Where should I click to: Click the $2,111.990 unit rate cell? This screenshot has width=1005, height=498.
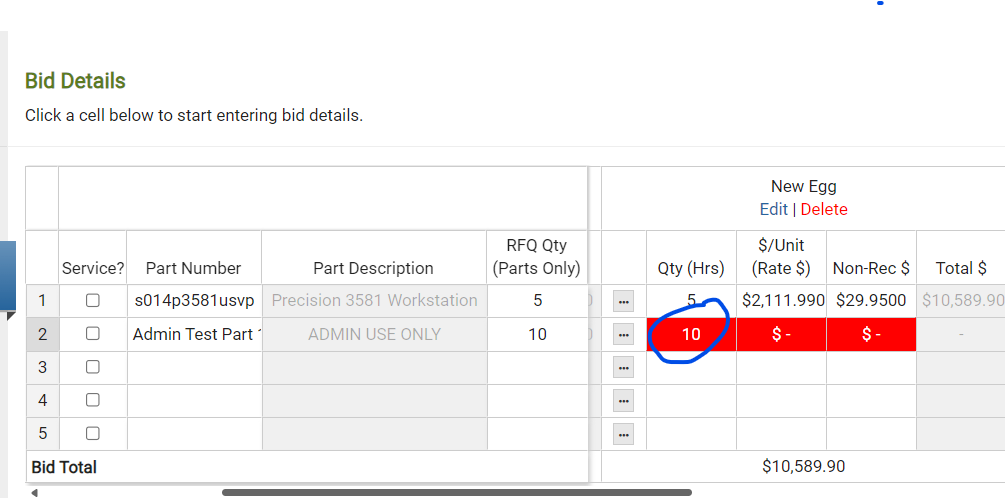782,300
